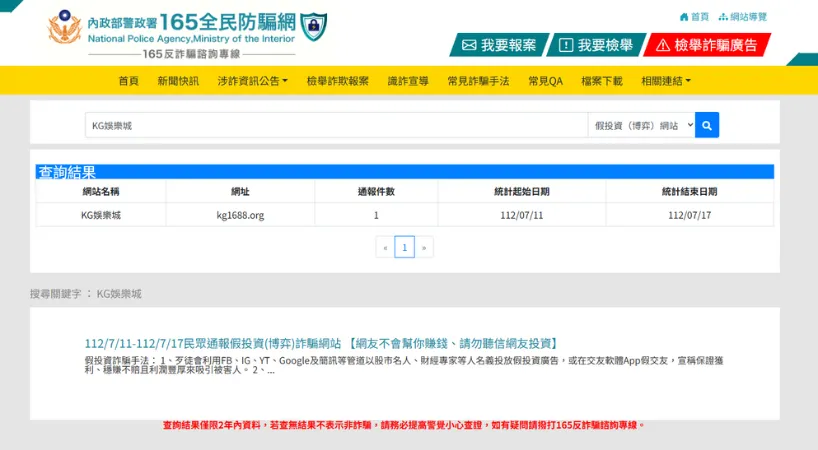Viewport: 818px width, 450px height.
Task: Open 常見QA menu item
Action: click(x=545, y=81)
